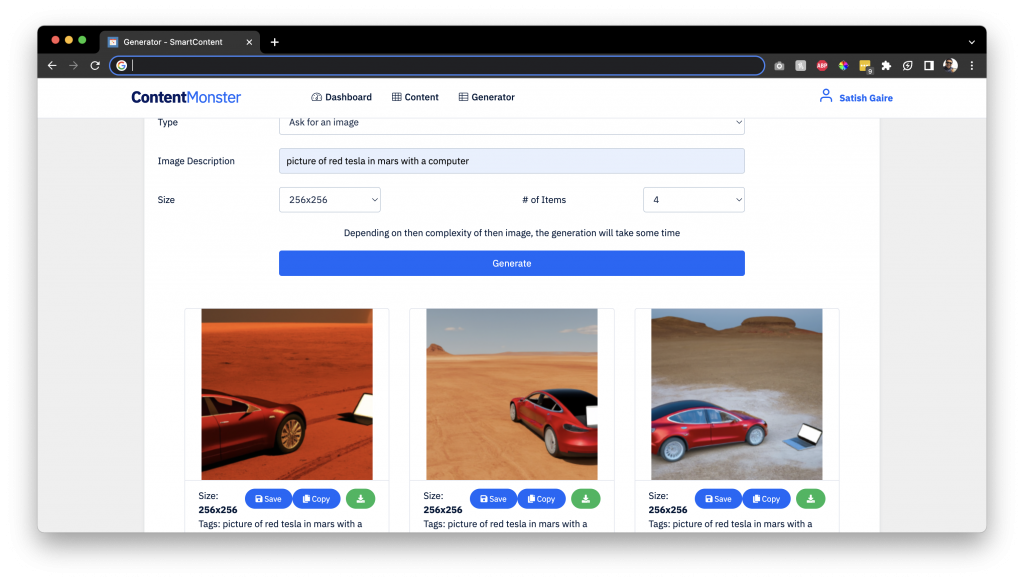
Task: Click the circular arrow extension icon
Action: pos(908,65)
